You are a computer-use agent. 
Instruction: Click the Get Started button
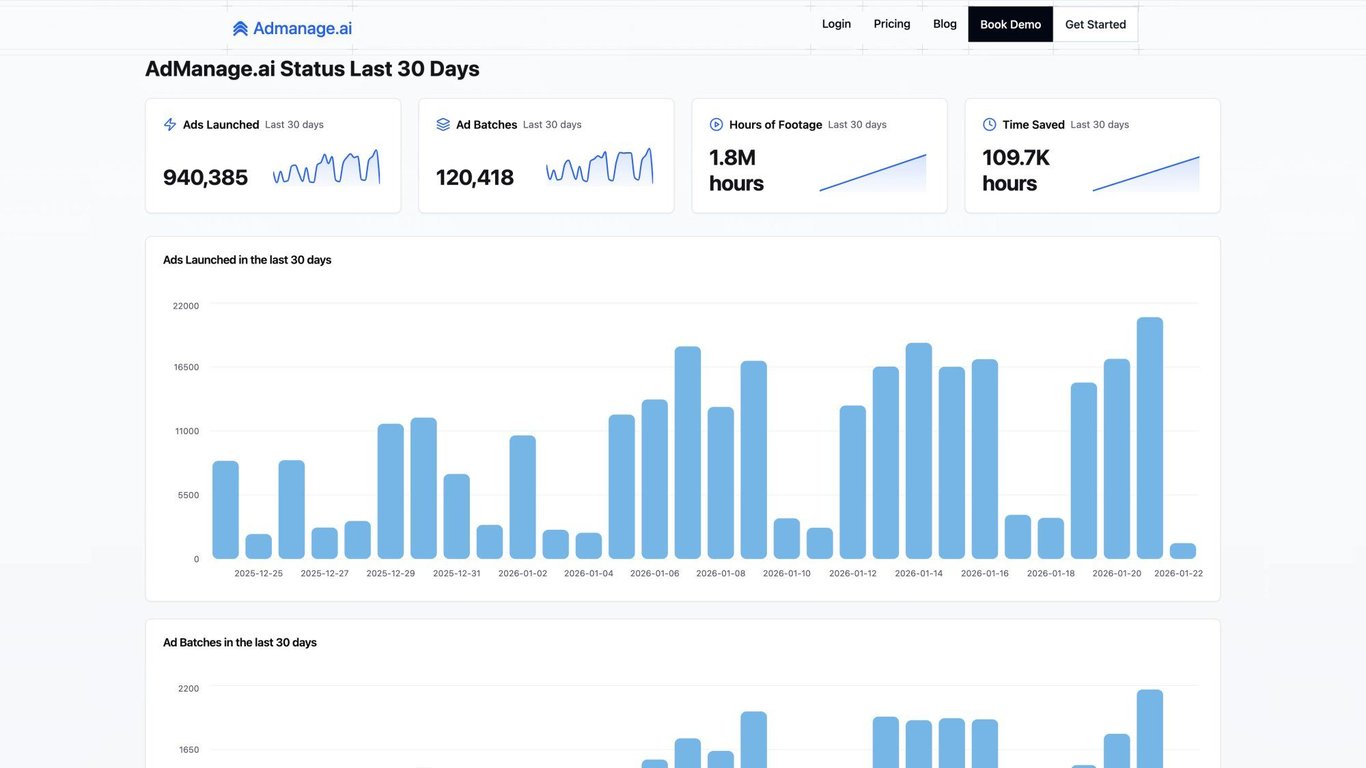point(1095,24)
